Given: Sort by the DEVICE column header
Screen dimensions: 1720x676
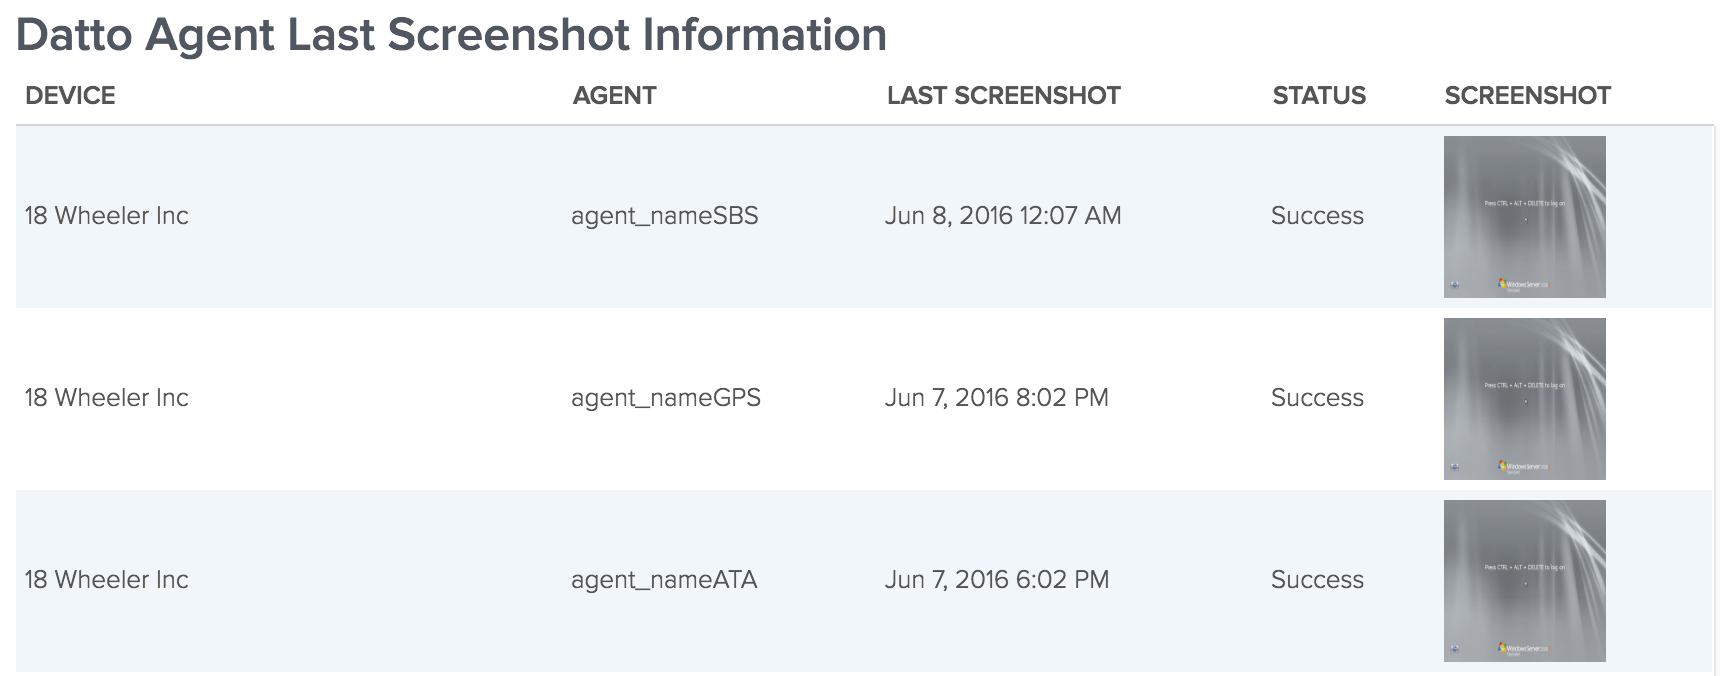Looking at the screenshot, I should pos(70,96).
